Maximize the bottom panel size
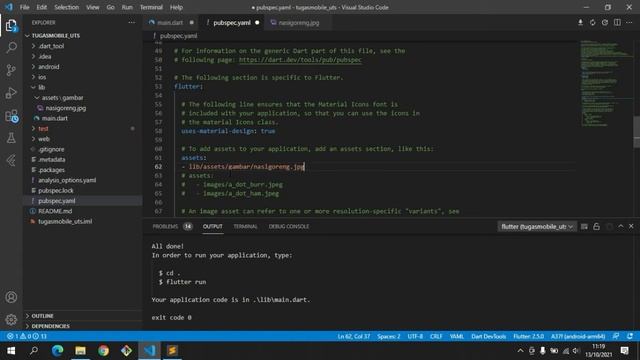 pyautogui.click(x=620, y=226)
